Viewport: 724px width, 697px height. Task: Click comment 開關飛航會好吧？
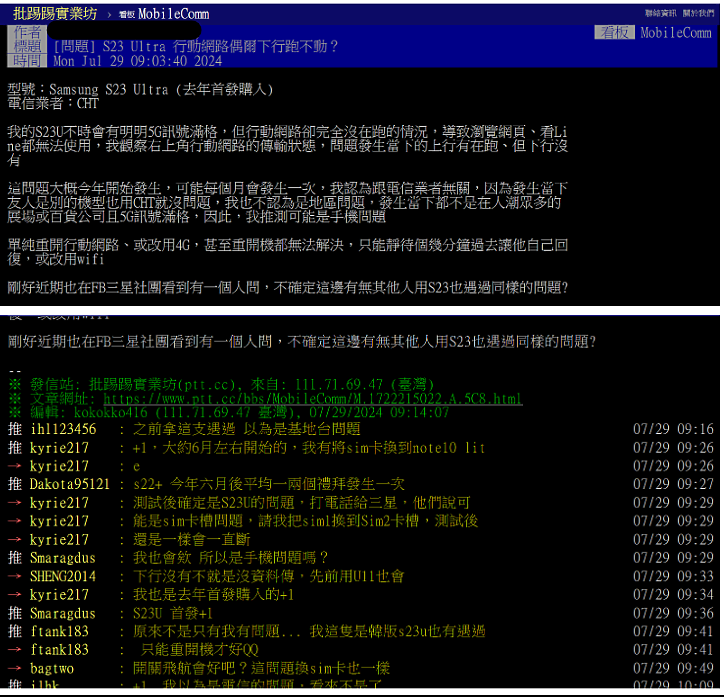261,668
